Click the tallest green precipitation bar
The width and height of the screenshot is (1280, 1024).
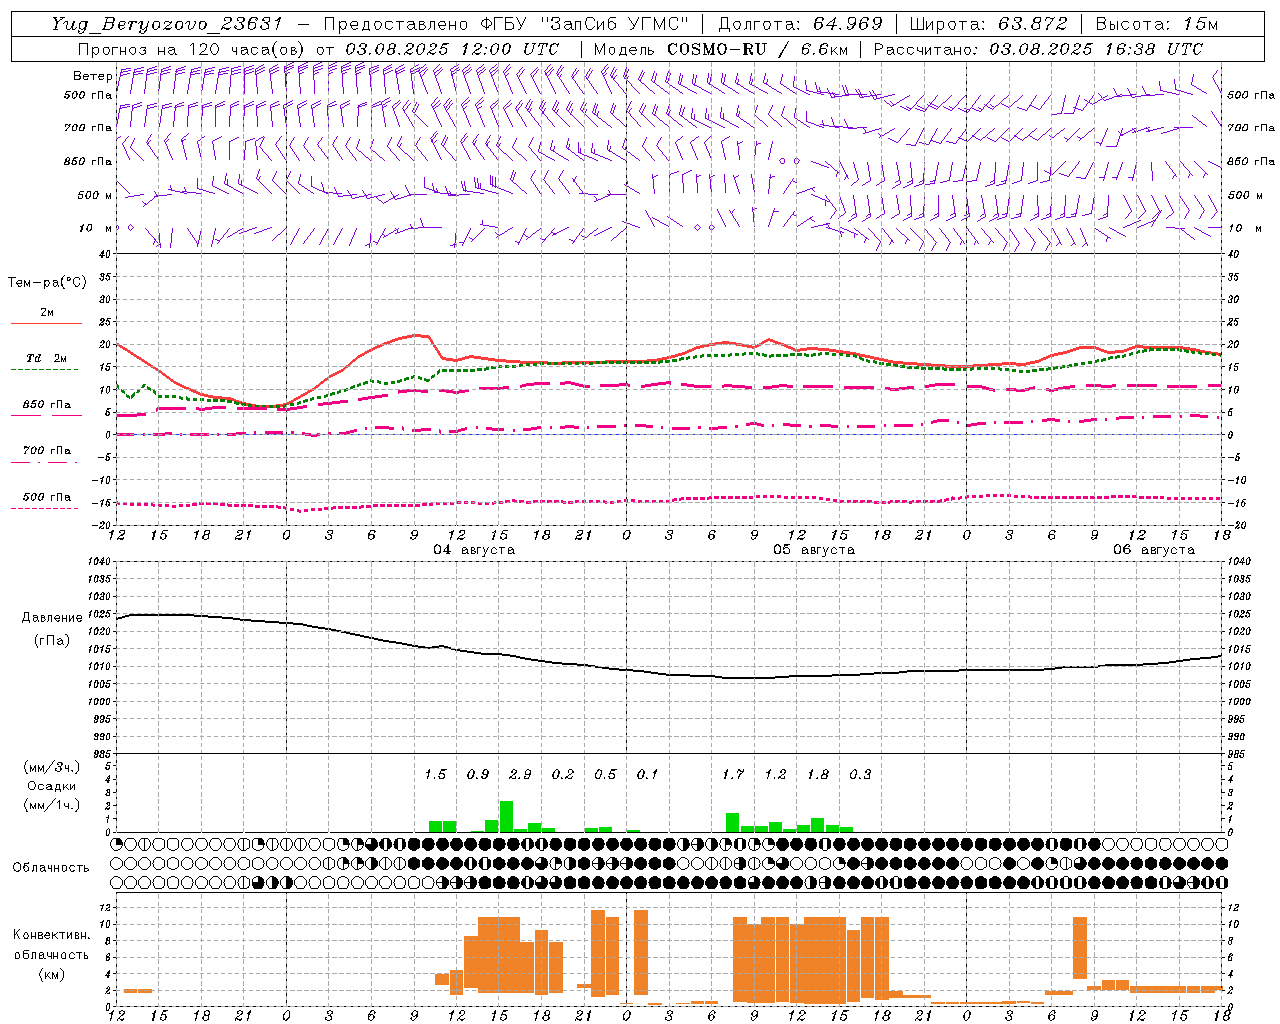[x=506, y=817]
